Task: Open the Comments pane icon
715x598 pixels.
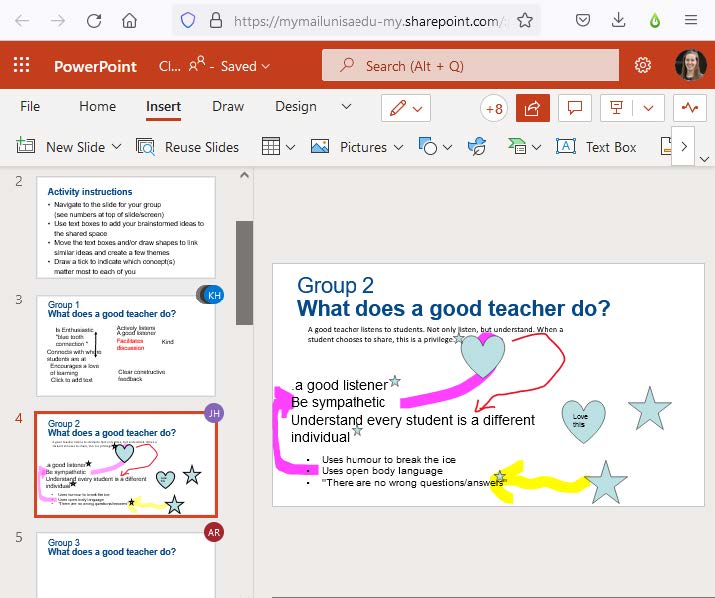Action: (x=574, y=107)
